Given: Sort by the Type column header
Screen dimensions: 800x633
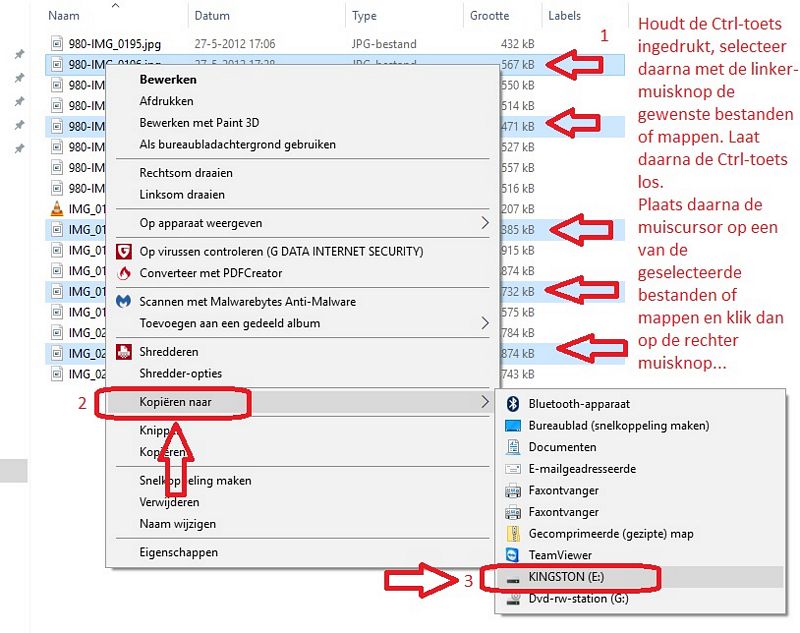Looking at the screenshot, I should pos(364,16).
